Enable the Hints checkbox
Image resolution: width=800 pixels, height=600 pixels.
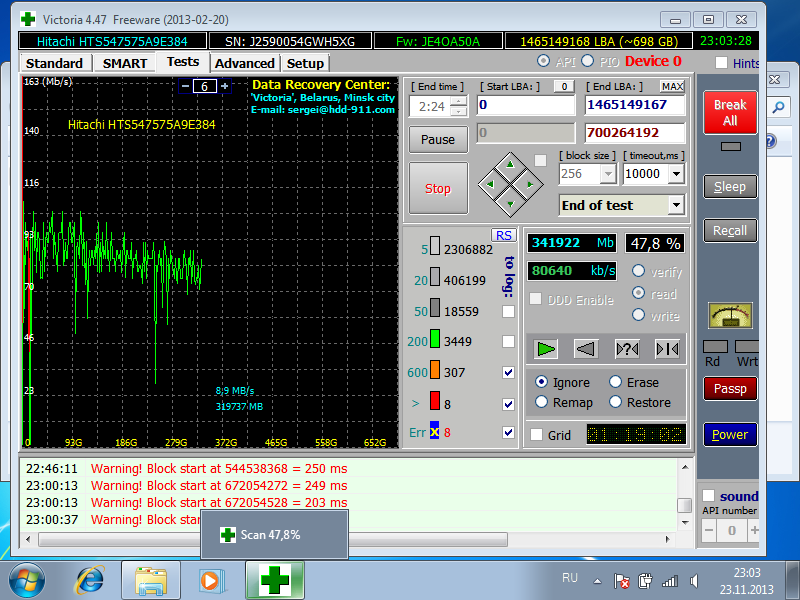[721, 63]
